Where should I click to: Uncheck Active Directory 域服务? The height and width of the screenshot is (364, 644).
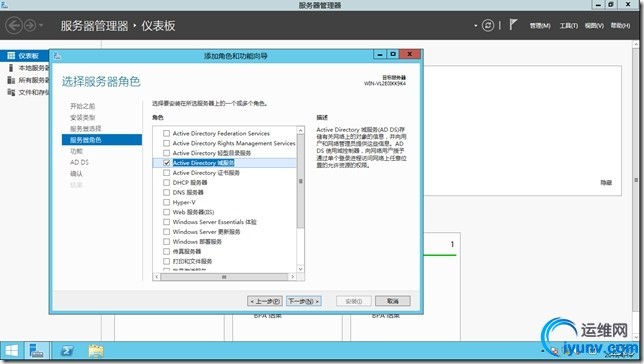pos(166,163)
